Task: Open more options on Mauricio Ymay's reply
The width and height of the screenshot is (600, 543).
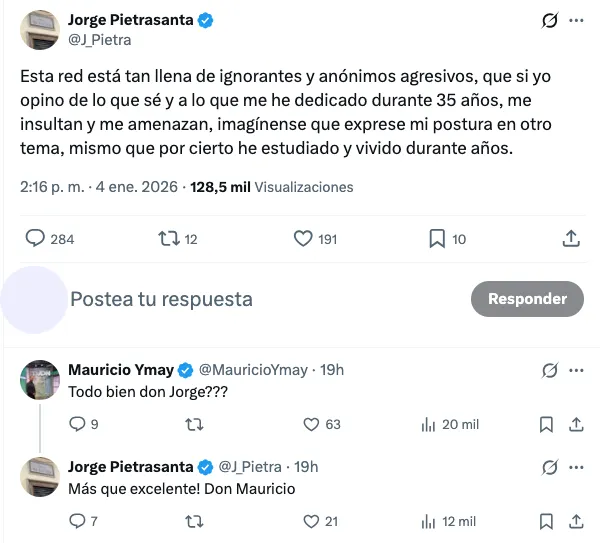Action: (x=577, y=370)
